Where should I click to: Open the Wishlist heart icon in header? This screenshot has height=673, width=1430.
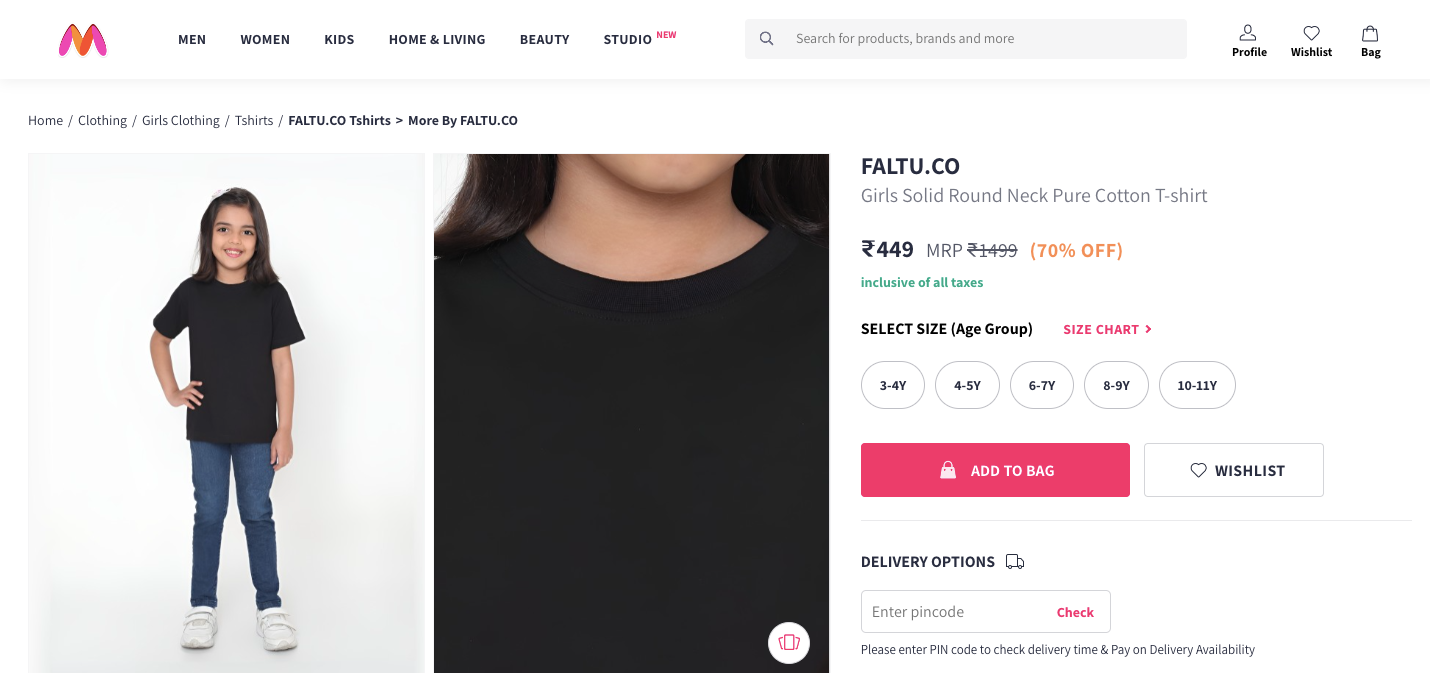(1311, 34)
